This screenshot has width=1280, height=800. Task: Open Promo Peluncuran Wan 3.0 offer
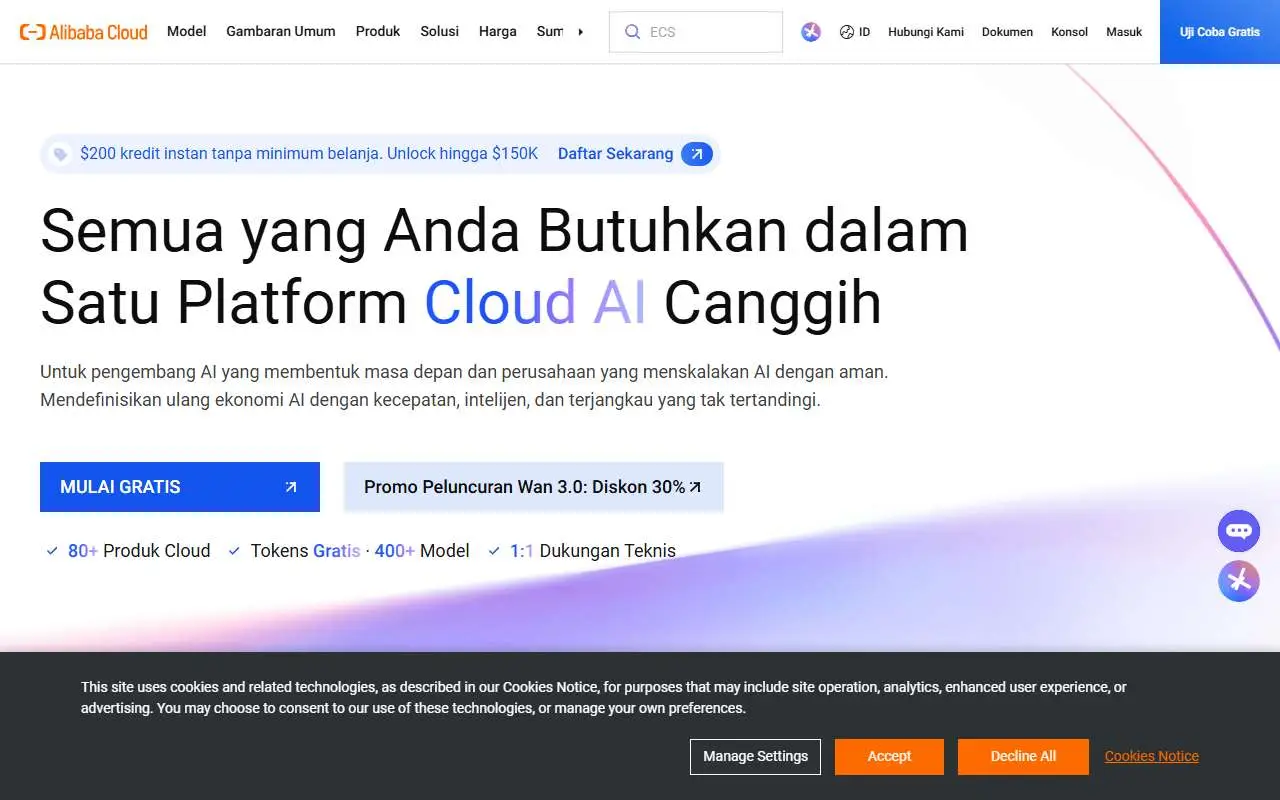[x=533, y=487]
